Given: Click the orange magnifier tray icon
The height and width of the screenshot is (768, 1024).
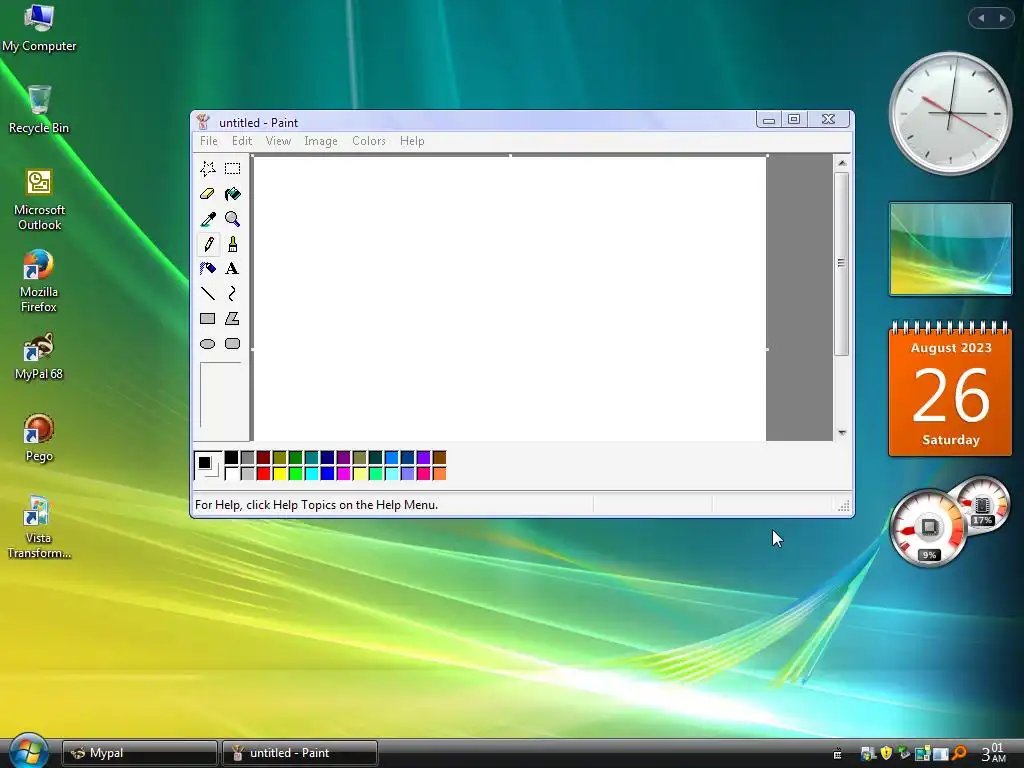Looking at the screenshot, I should pos(959,753).
